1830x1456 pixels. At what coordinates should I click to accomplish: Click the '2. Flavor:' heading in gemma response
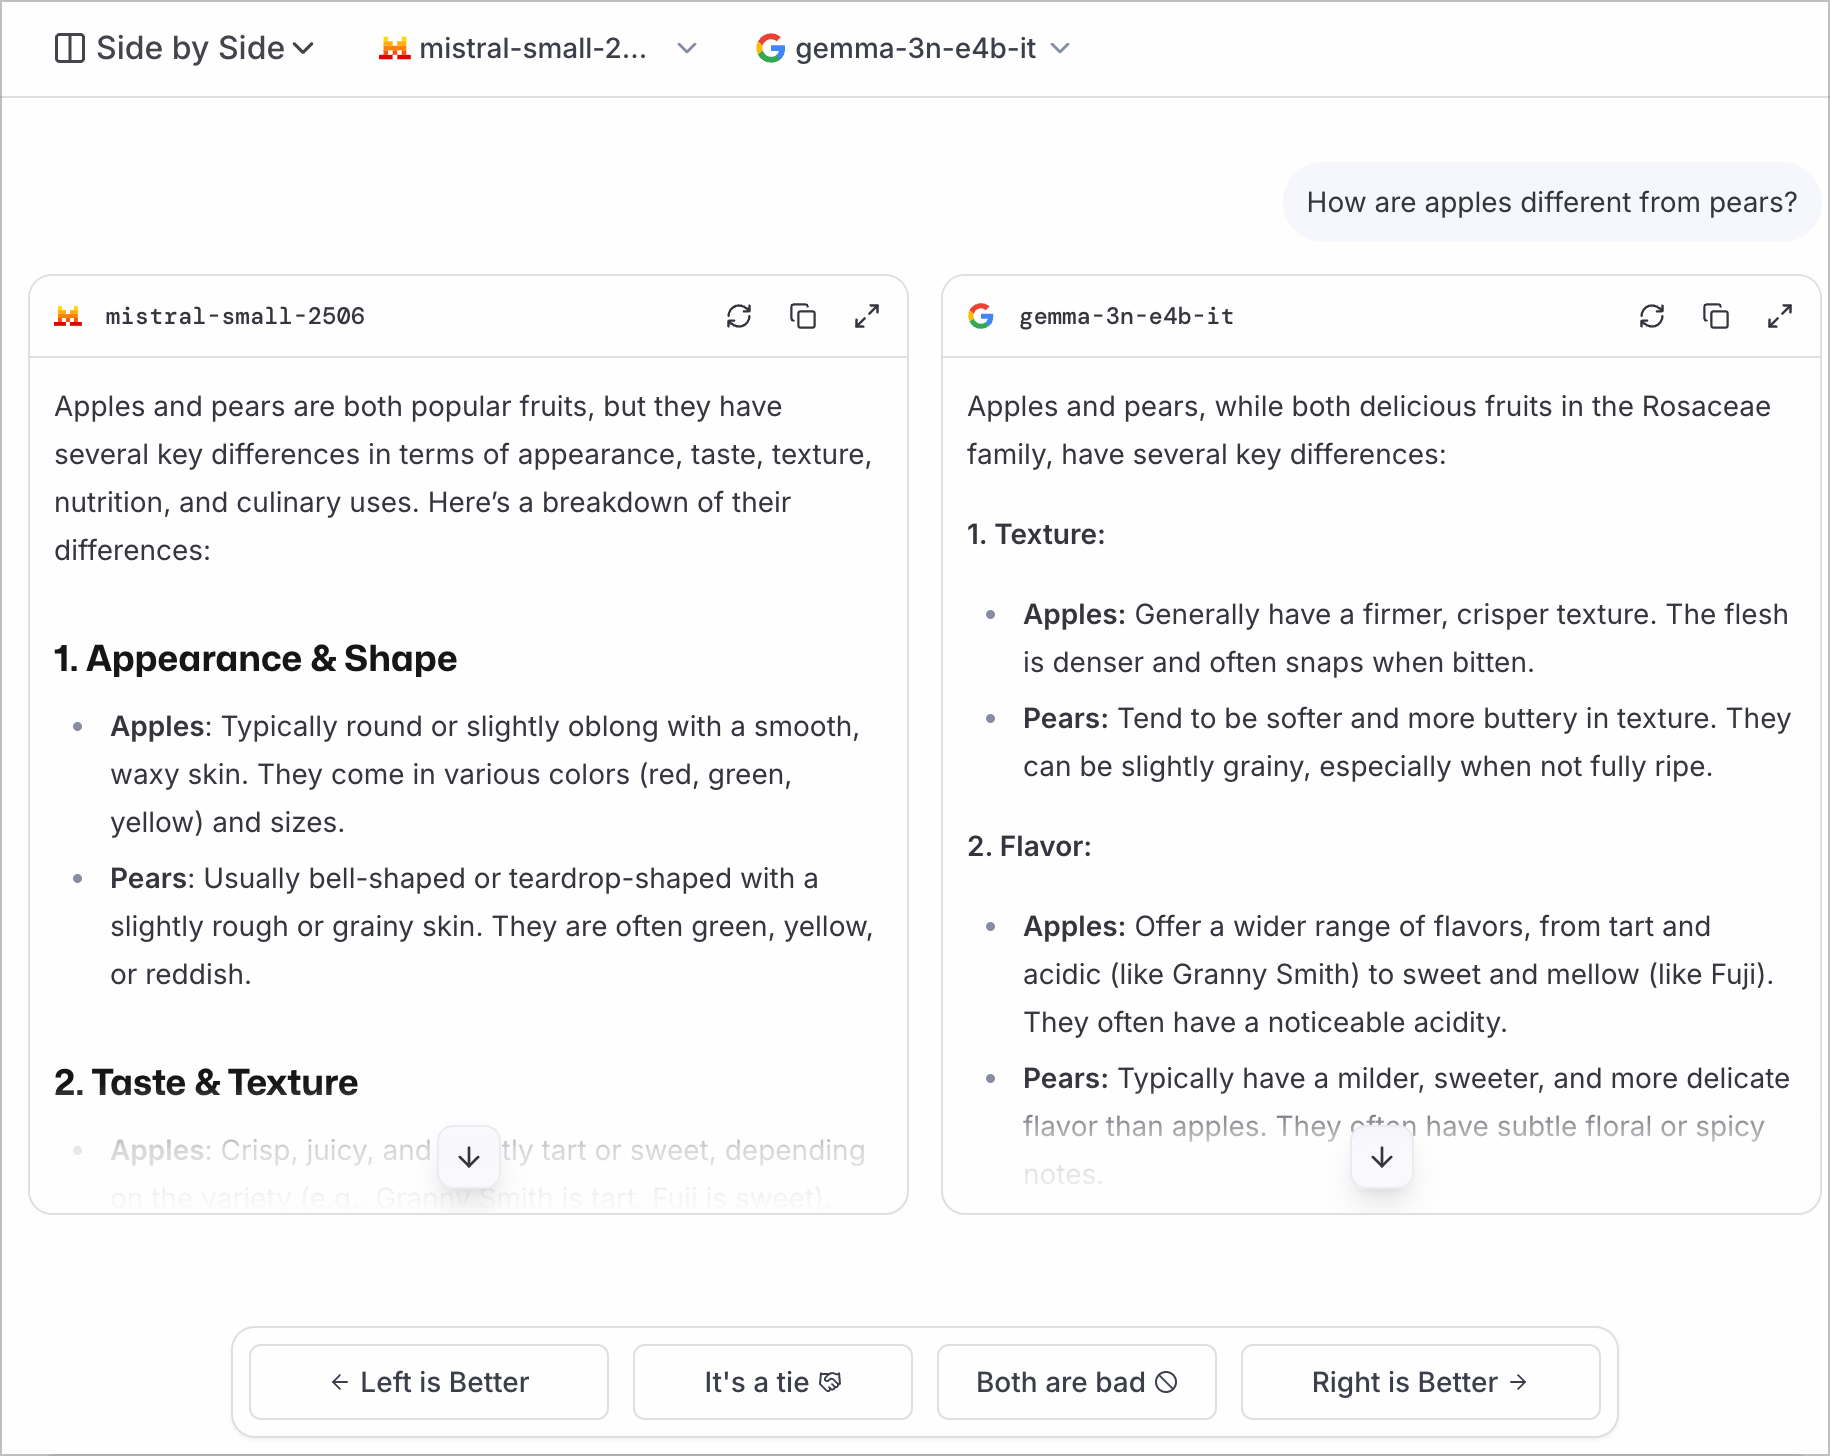(1029, 846)
